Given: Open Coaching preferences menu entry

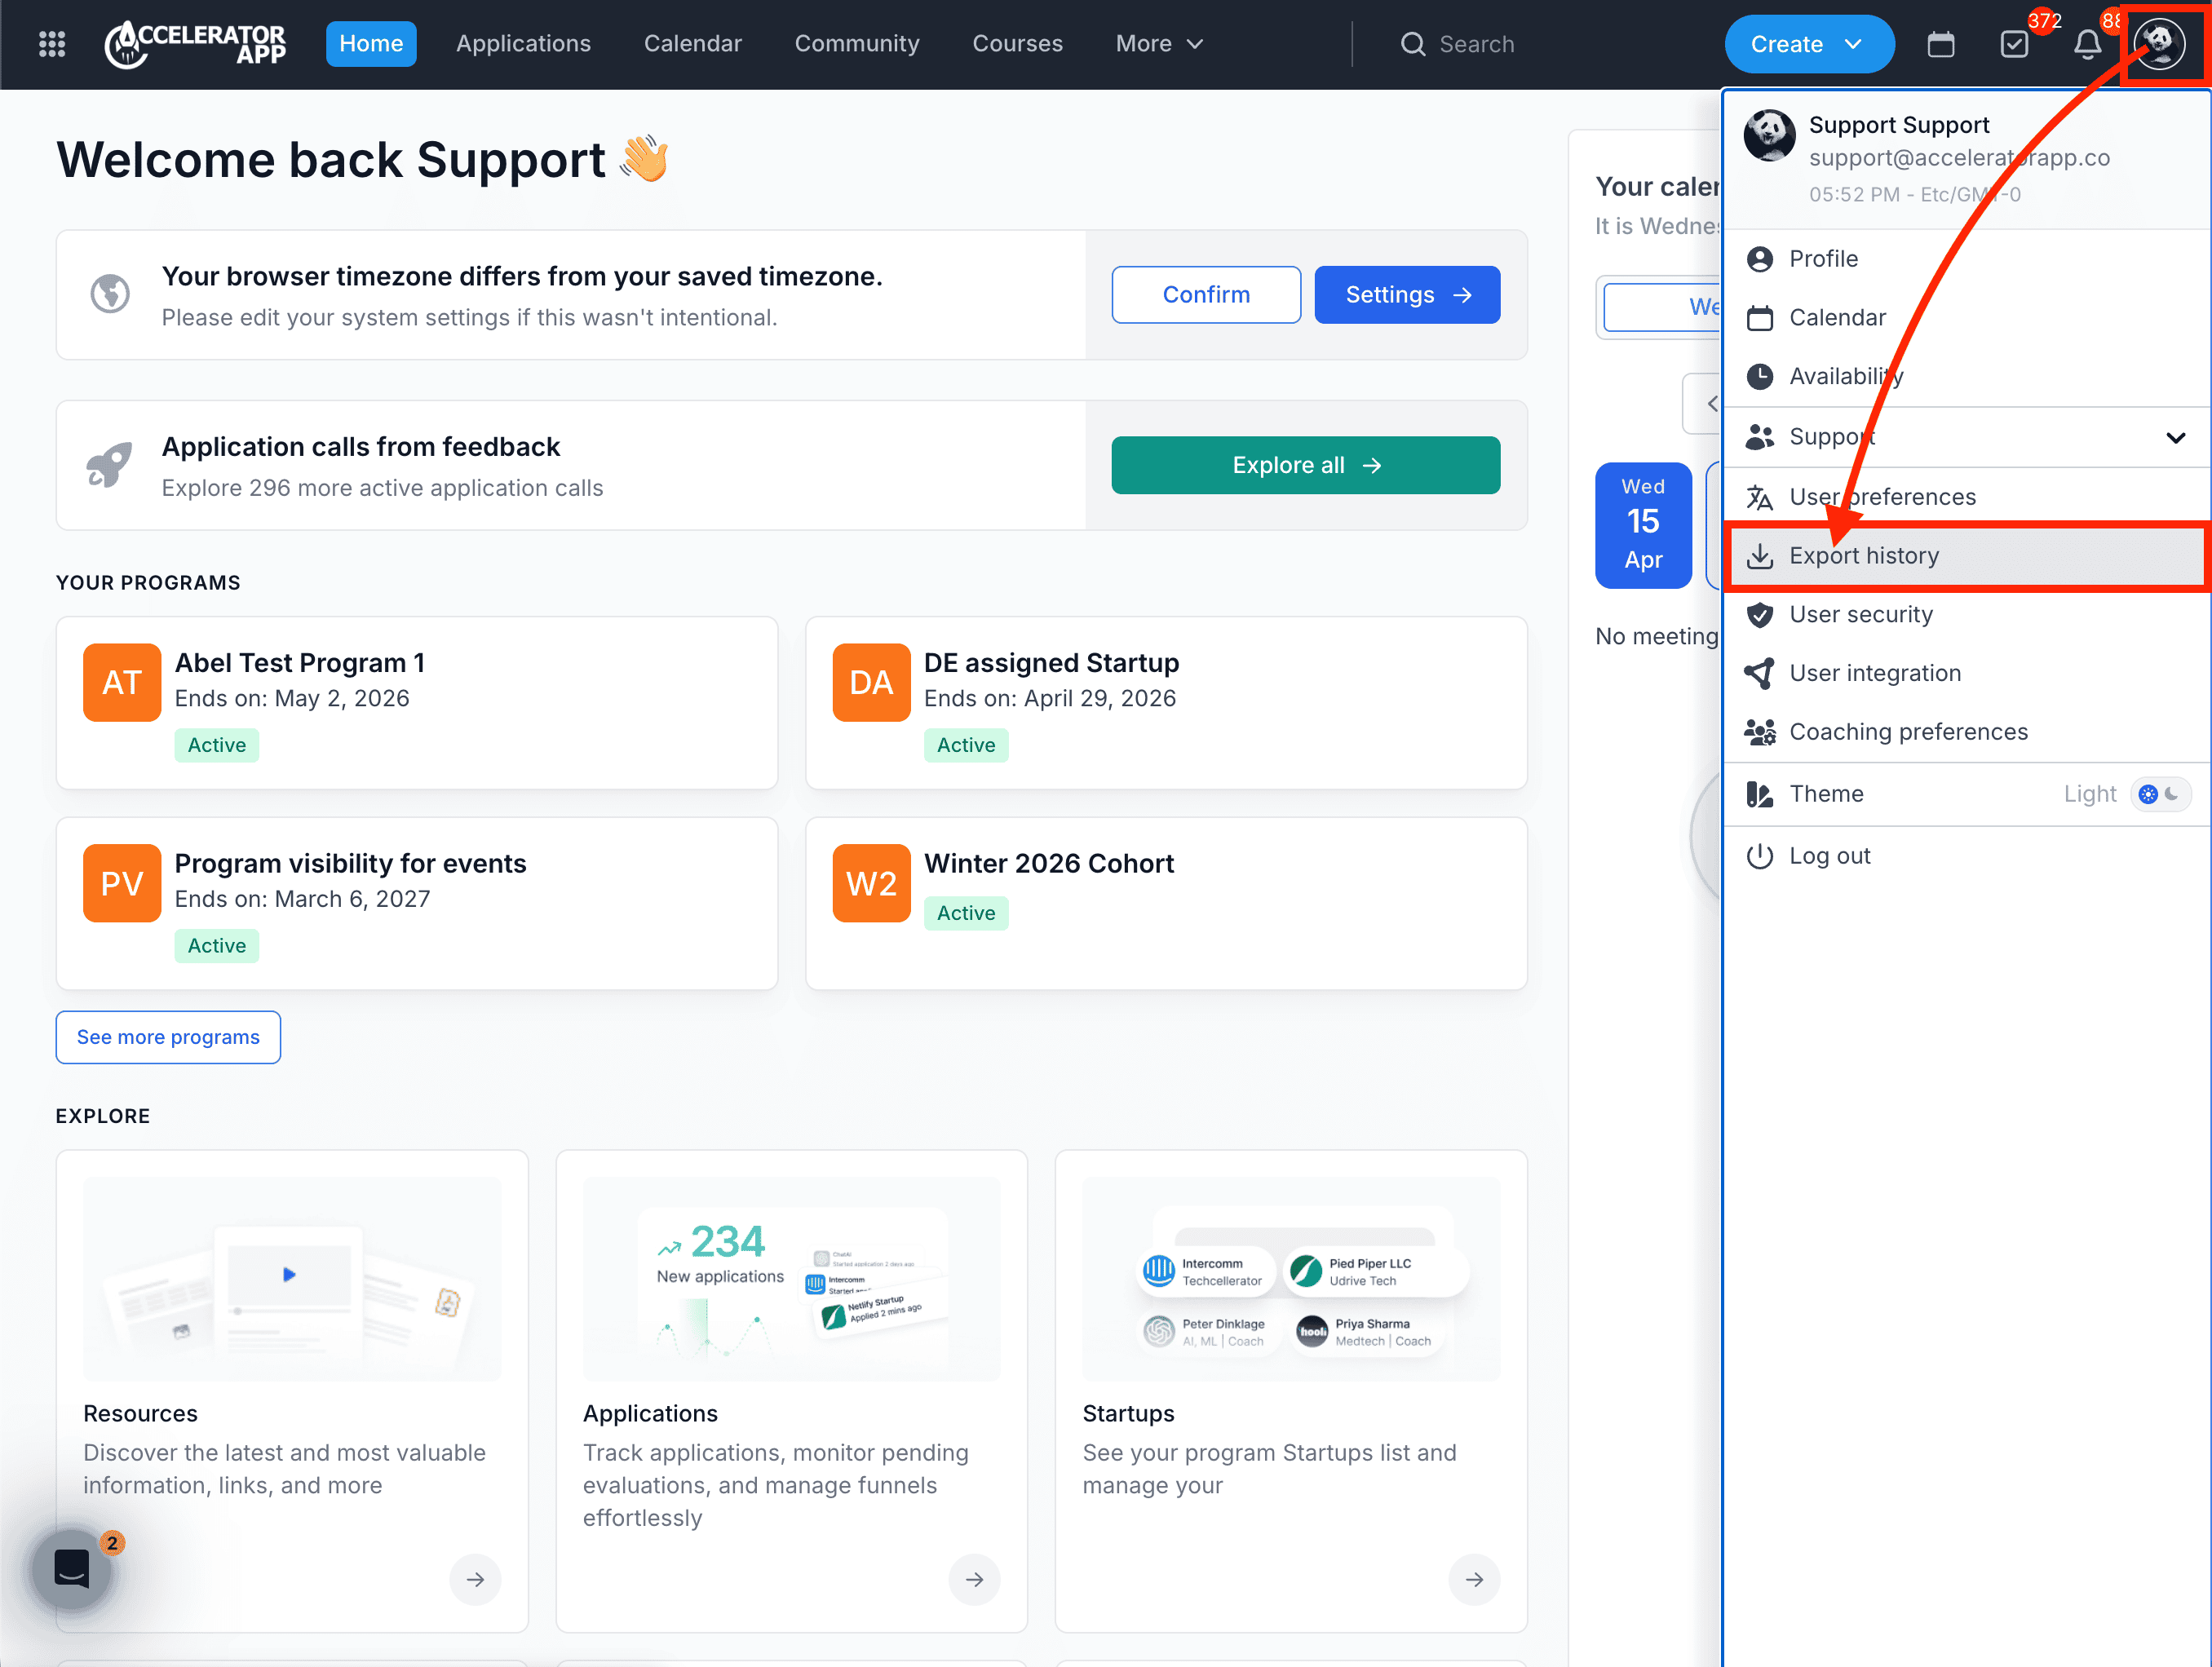Looking at the screenshot, I should [1907, 732].
